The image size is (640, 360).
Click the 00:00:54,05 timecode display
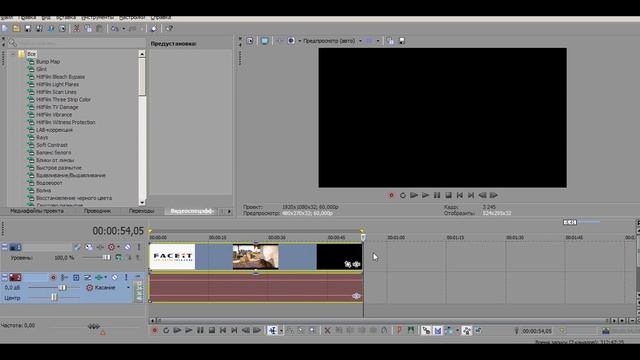118,231
